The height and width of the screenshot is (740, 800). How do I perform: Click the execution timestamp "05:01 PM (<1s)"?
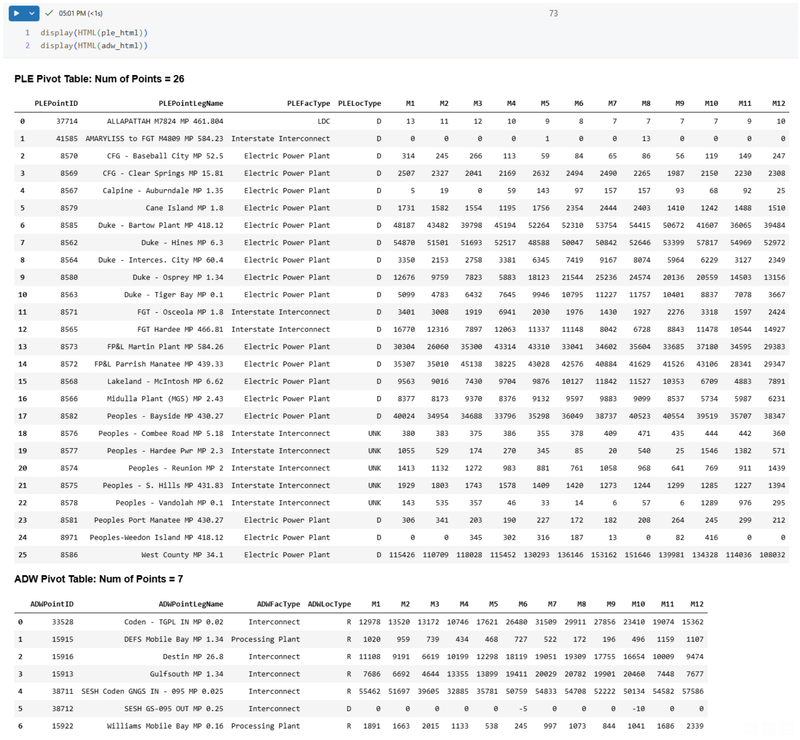pyautogui.click(x=78, y=15)
